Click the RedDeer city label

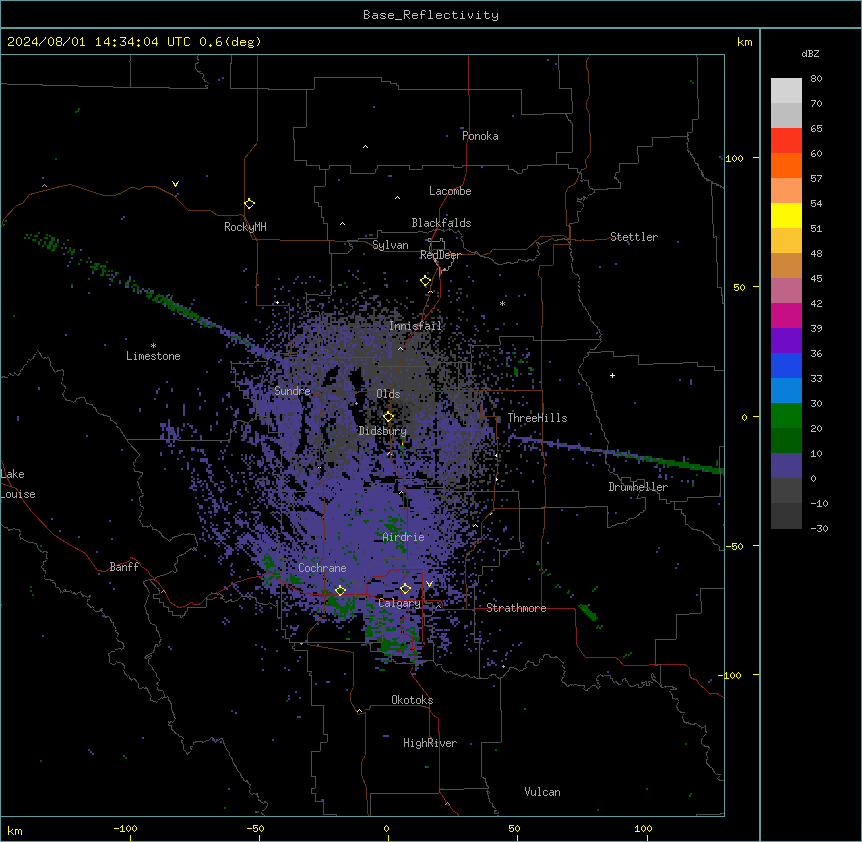click(440, 255)
